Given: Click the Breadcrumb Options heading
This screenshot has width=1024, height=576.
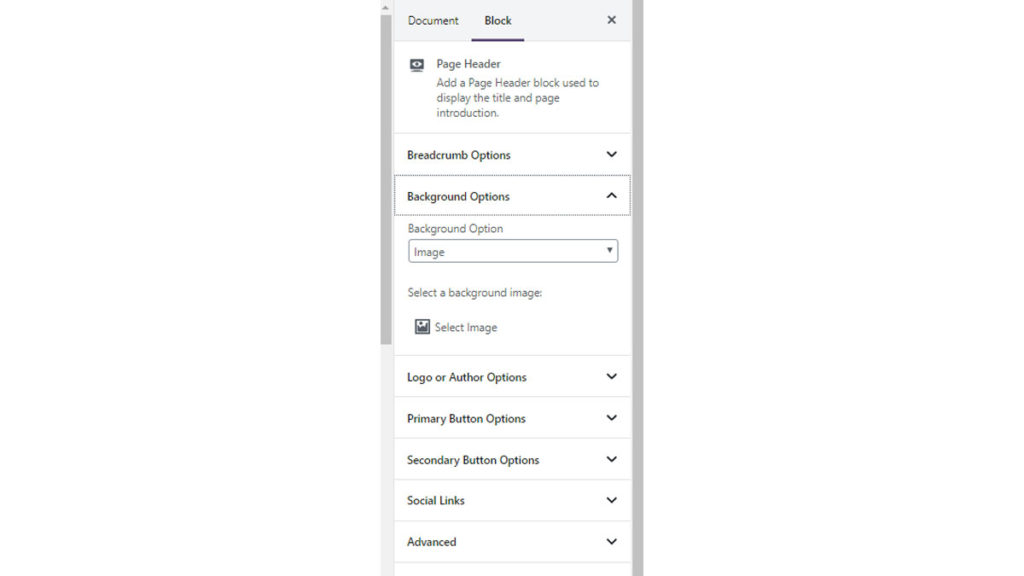Looking at the screenshot, I should pos(459,155).
